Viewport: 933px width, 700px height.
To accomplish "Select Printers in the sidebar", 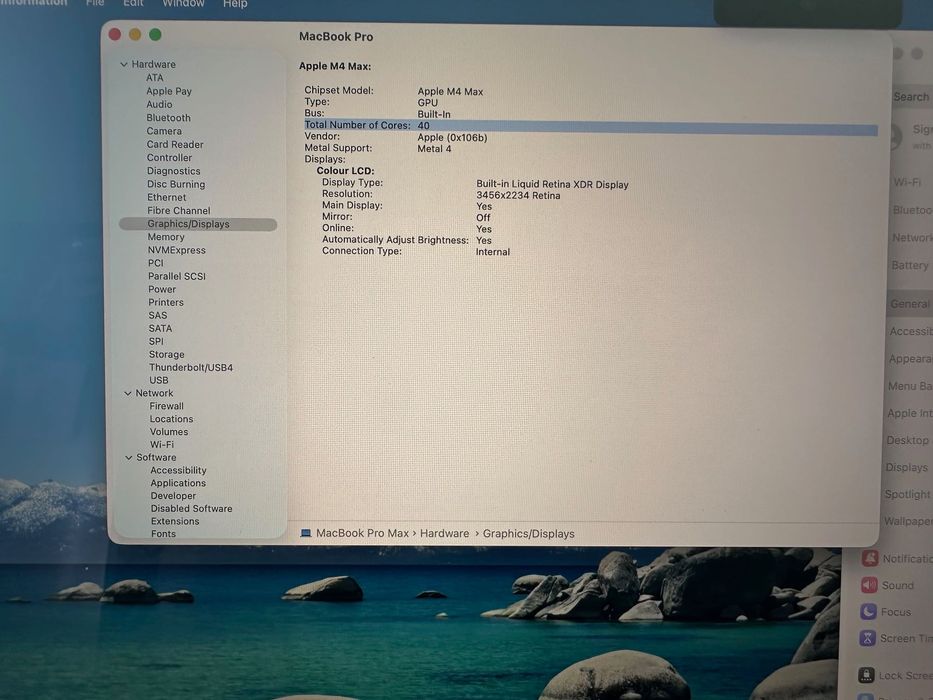I will point(166,302).
